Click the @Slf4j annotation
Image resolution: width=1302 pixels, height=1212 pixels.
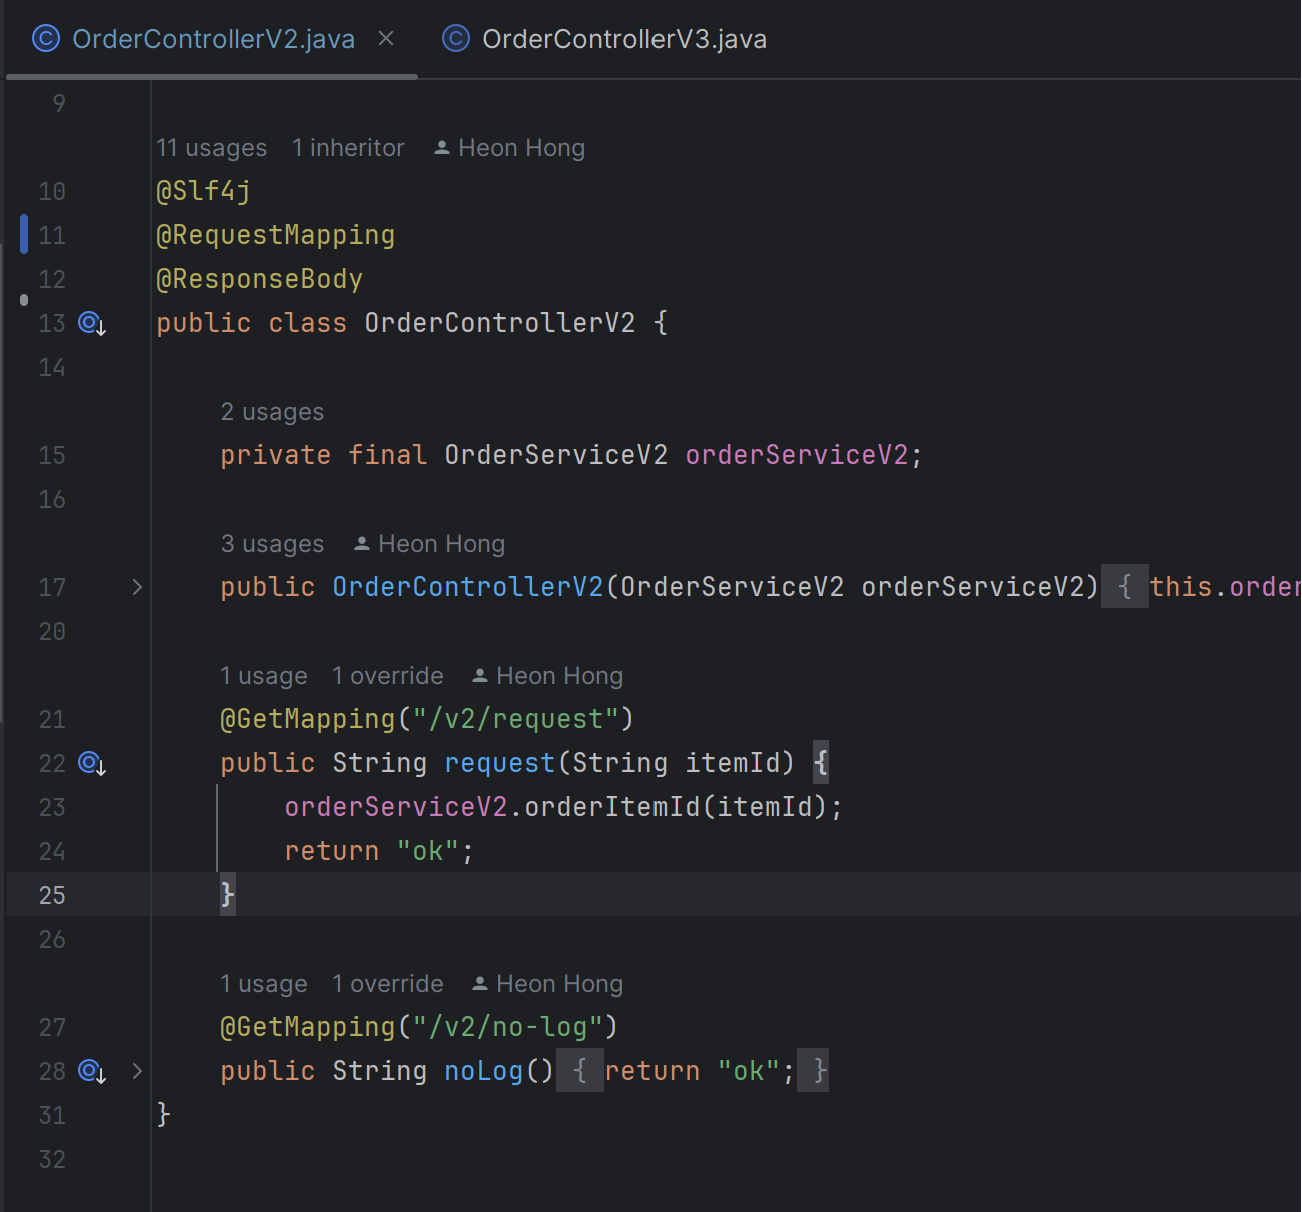point(204,191)
